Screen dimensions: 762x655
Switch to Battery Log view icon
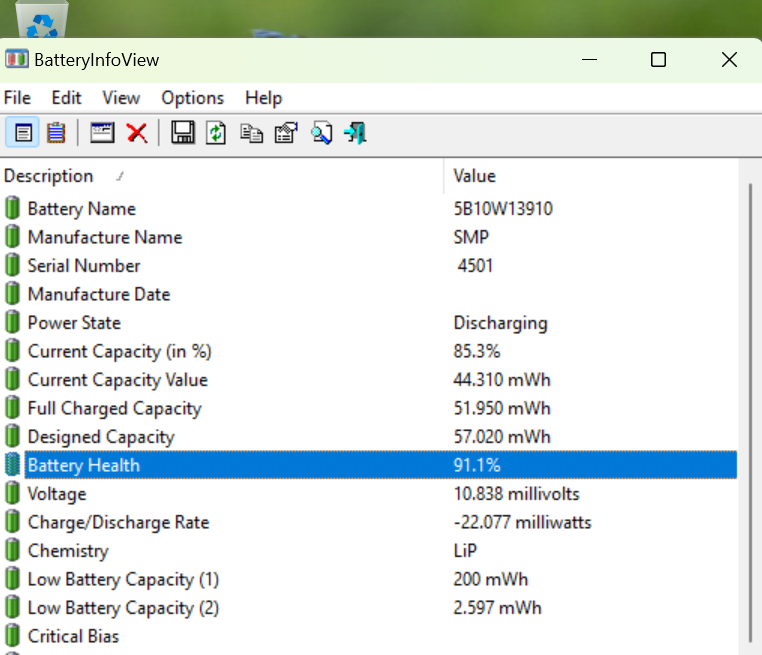56,133
